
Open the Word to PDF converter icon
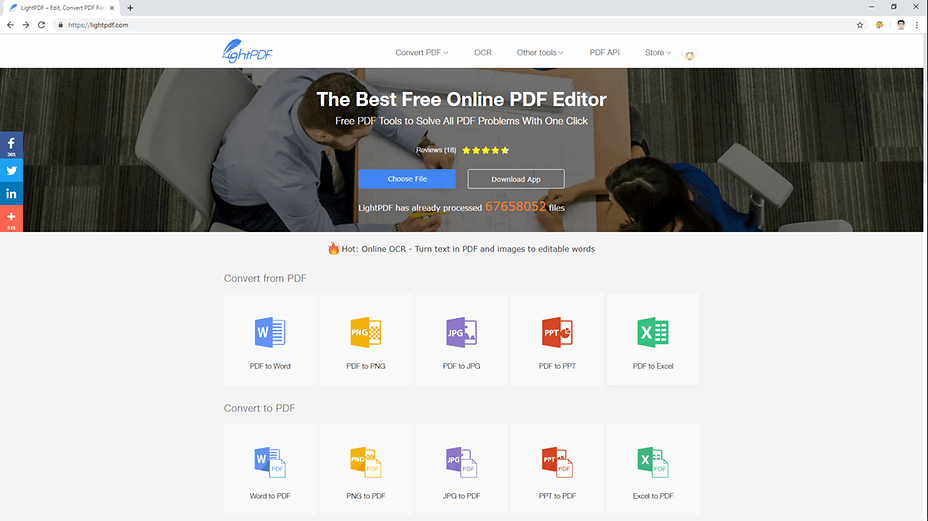270,462
